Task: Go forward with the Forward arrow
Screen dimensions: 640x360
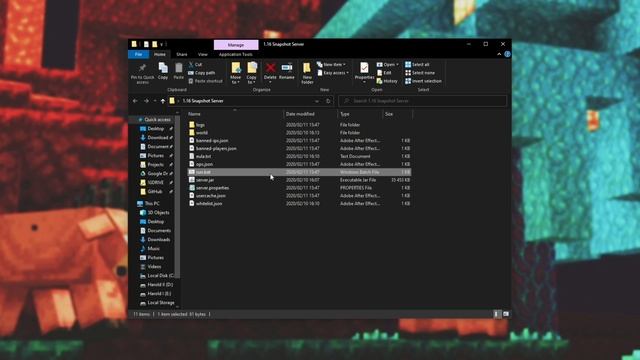Action: click(x=146, y=101)
